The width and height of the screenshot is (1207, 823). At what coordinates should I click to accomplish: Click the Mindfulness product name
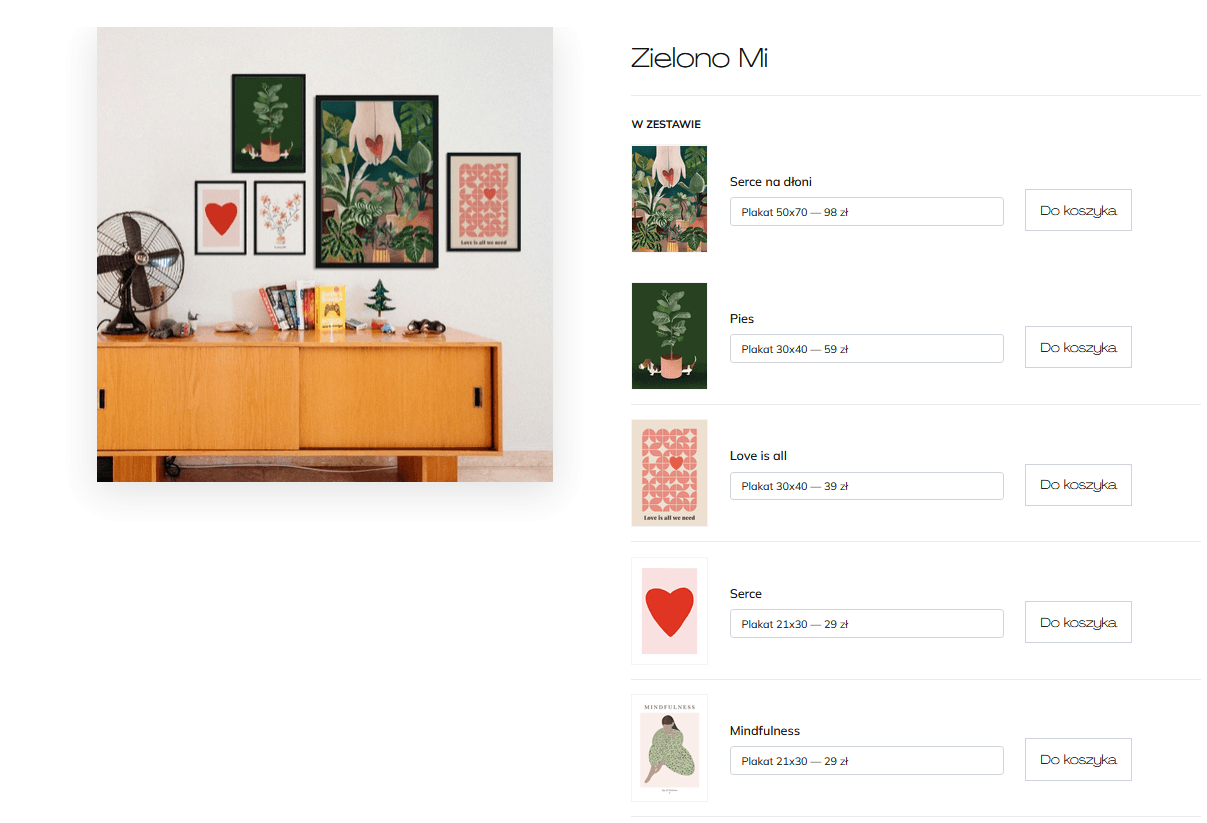[x=765, y=731]
